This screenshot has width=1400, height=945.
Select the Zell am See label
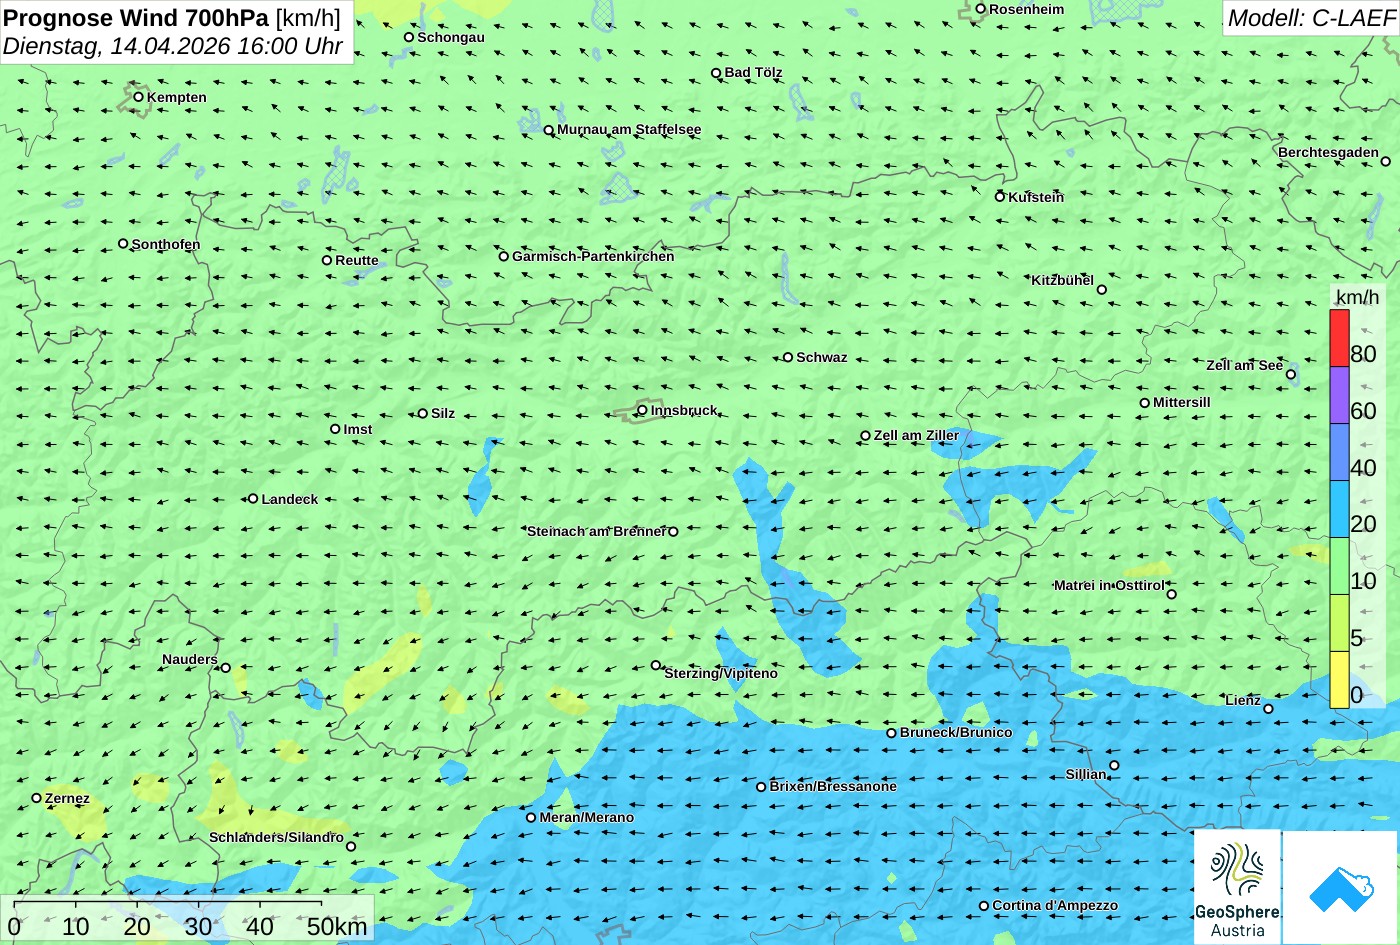pos(1244,365)
